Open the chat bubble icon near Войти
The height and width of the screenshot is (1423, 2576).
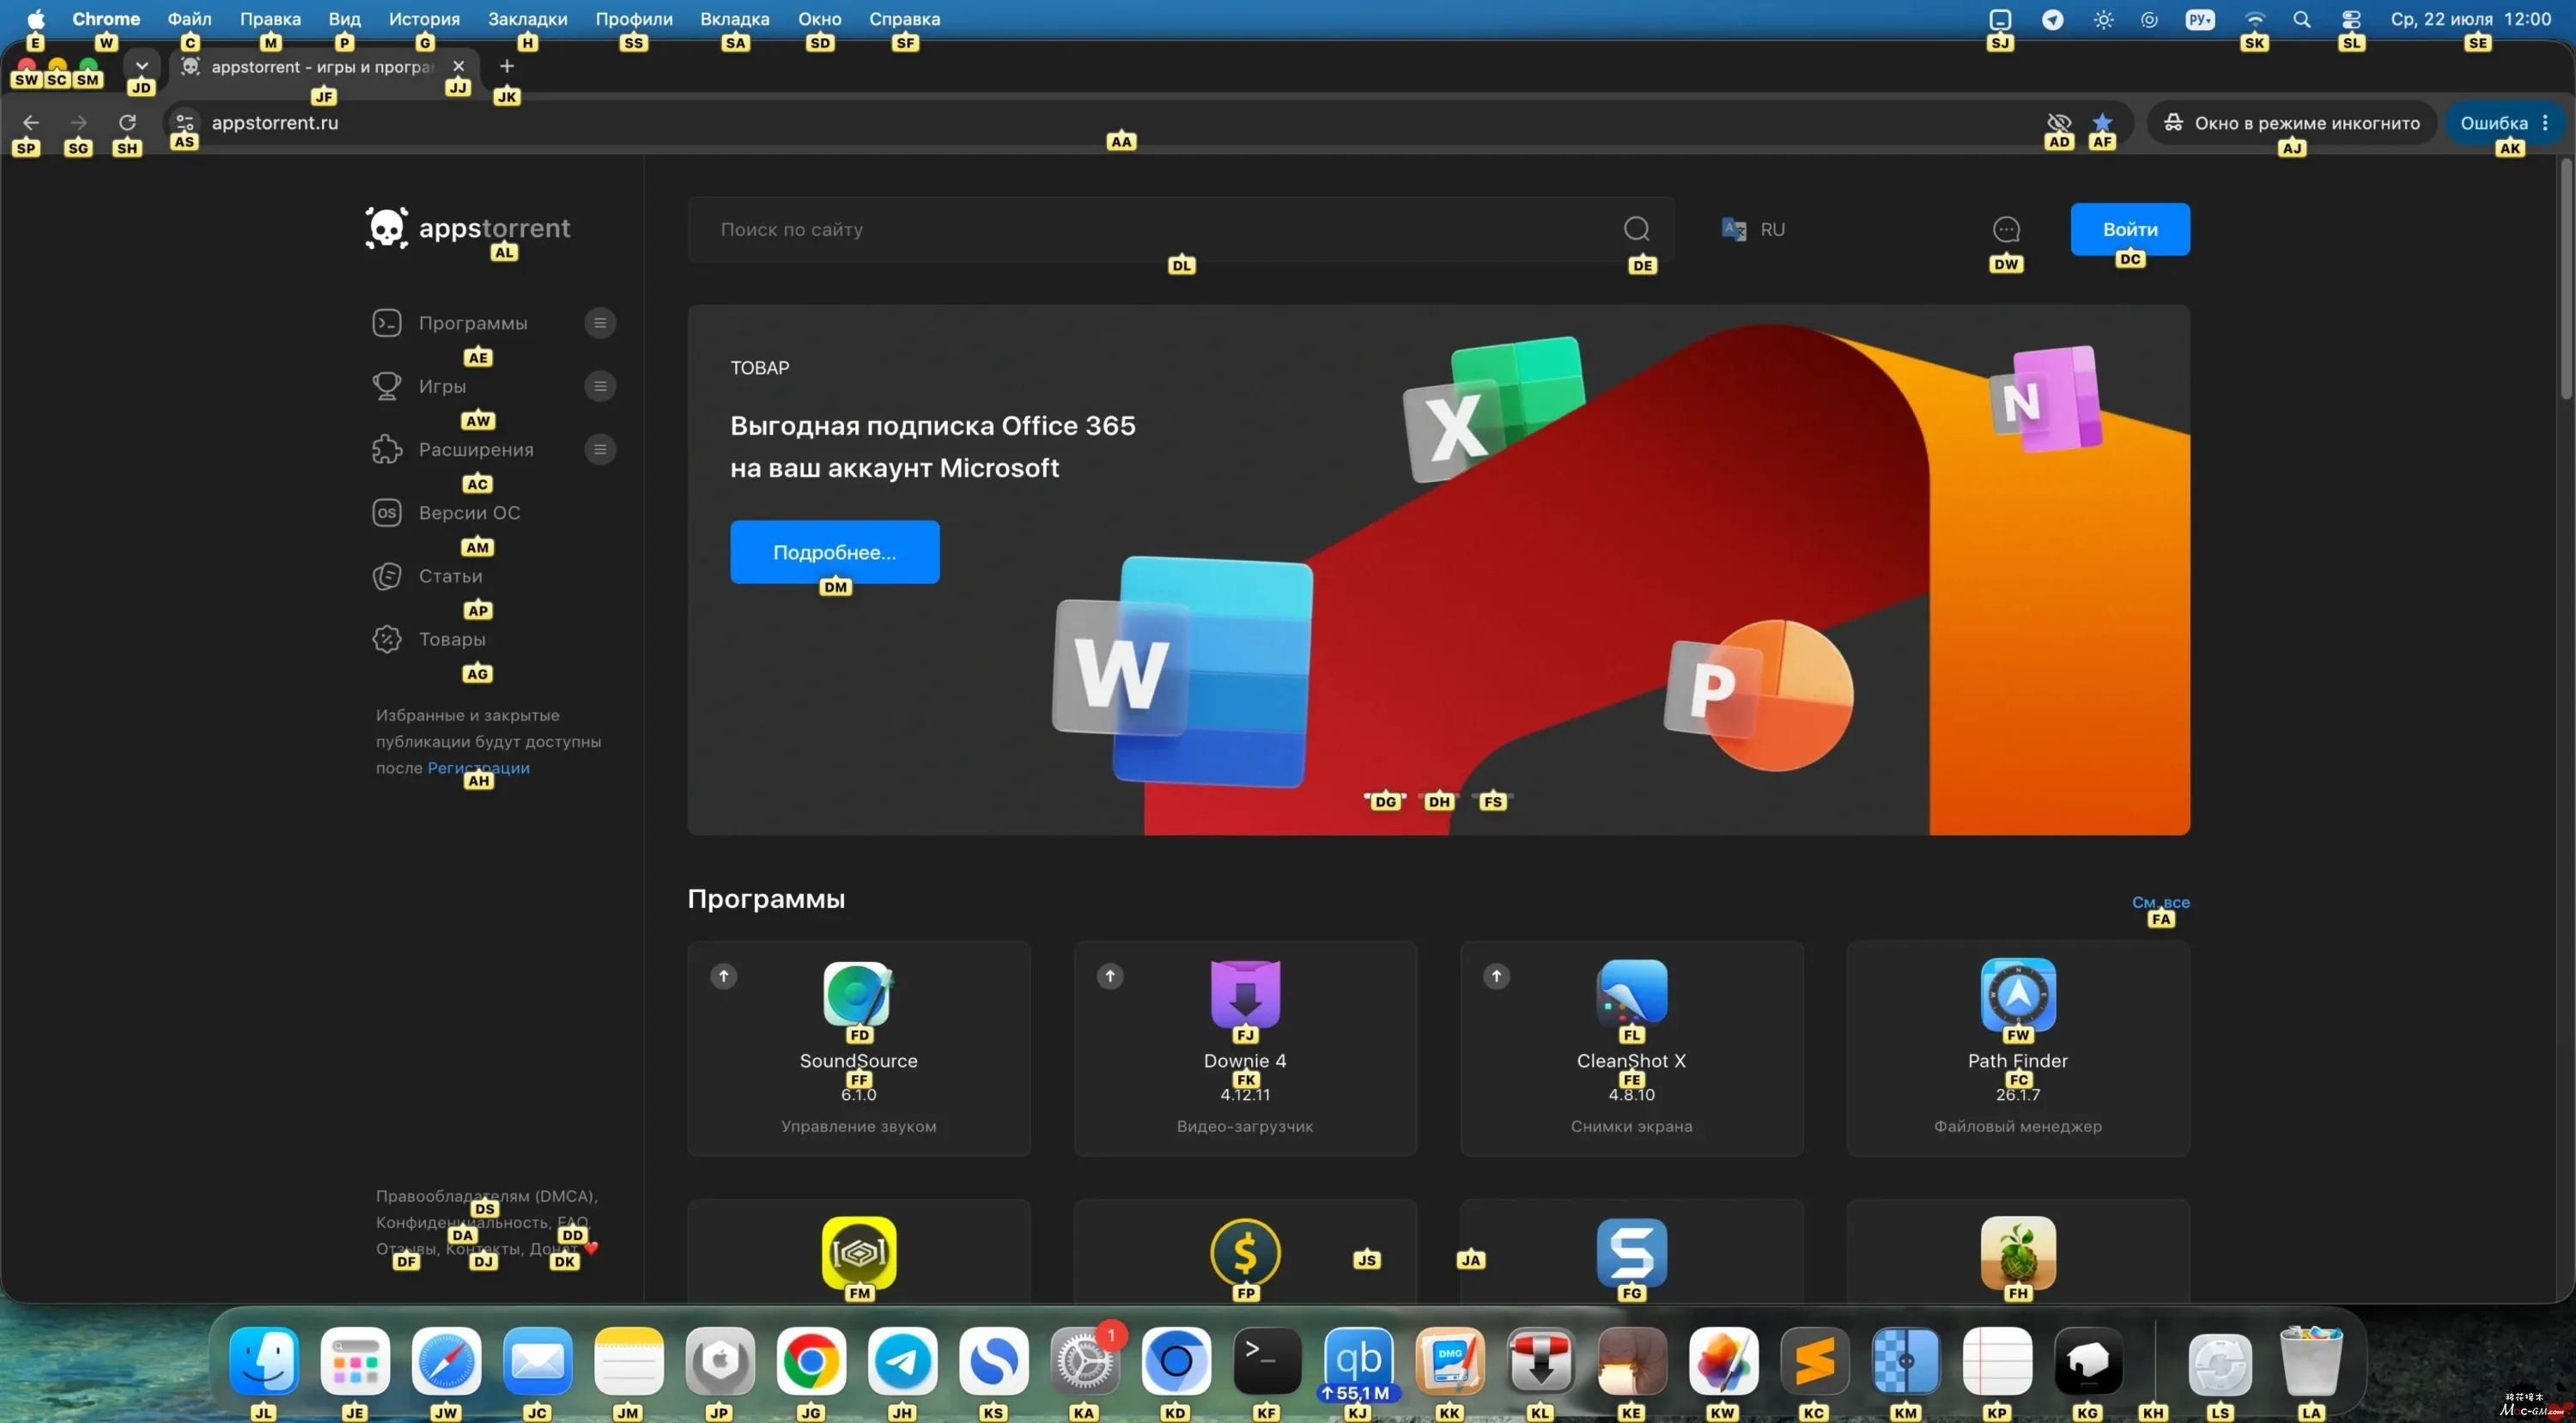click(x=2006, y=229)
